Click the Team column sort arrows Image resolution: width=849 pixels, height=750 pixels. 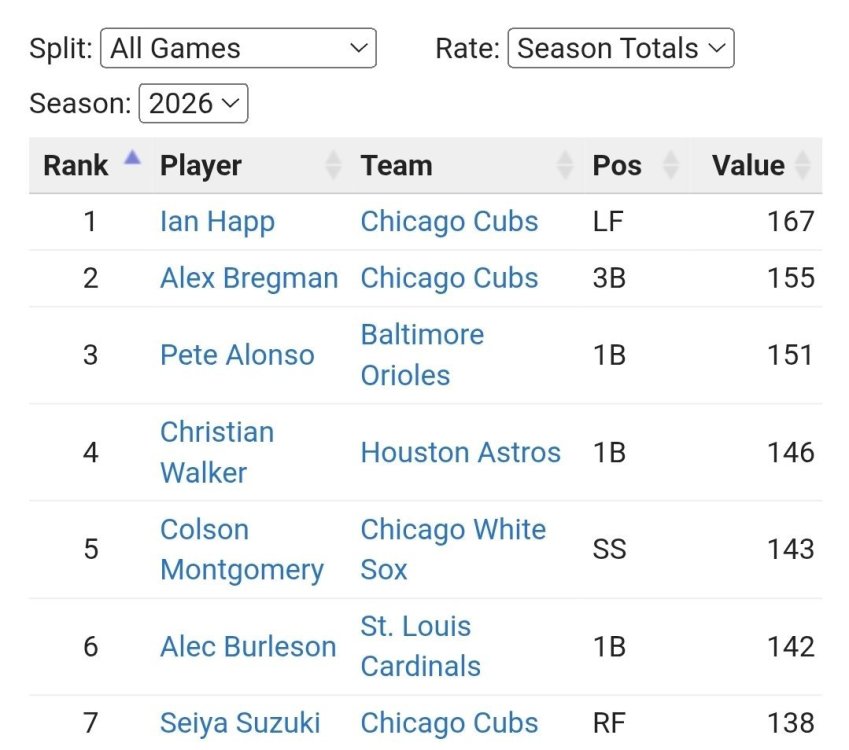pos(565,165)
